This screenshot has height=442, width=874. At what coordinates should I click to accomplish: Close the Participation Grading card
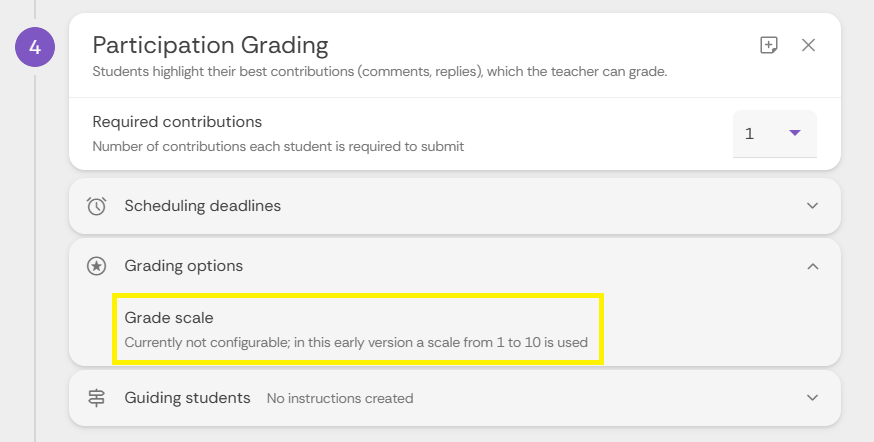coord(808,45)
